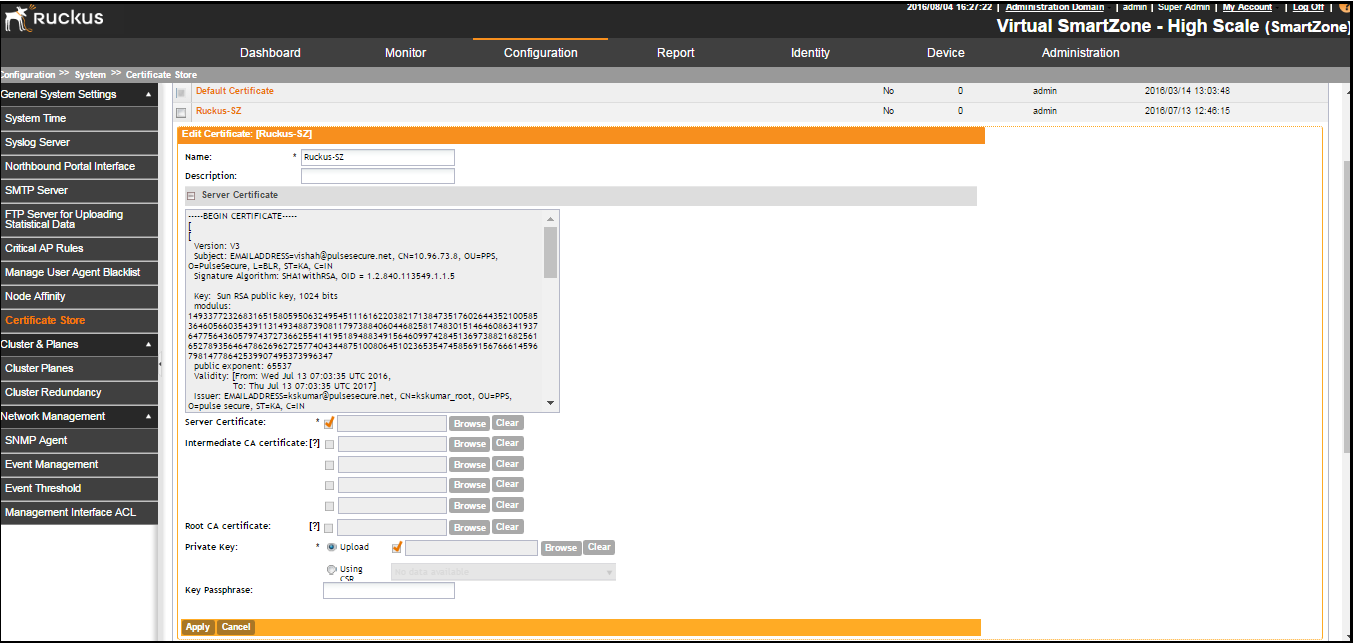The image size is (1355, 643).
Task: Open the My Account dropdown
Action: (1247, 7)
